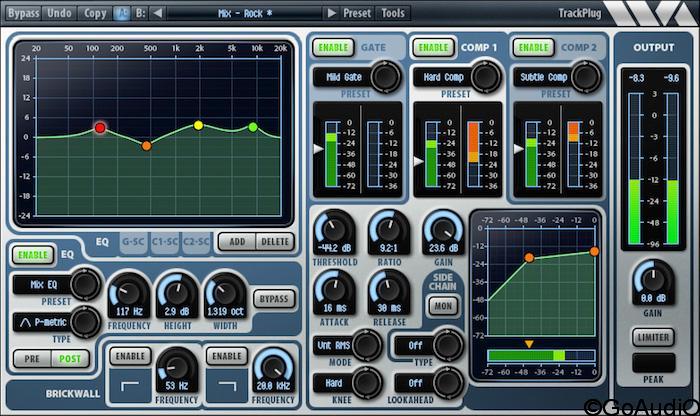Select the yellow EQ band node
The width and height of the screenshot is (700, 416).
pyautogui.click(x=199, y=125)
